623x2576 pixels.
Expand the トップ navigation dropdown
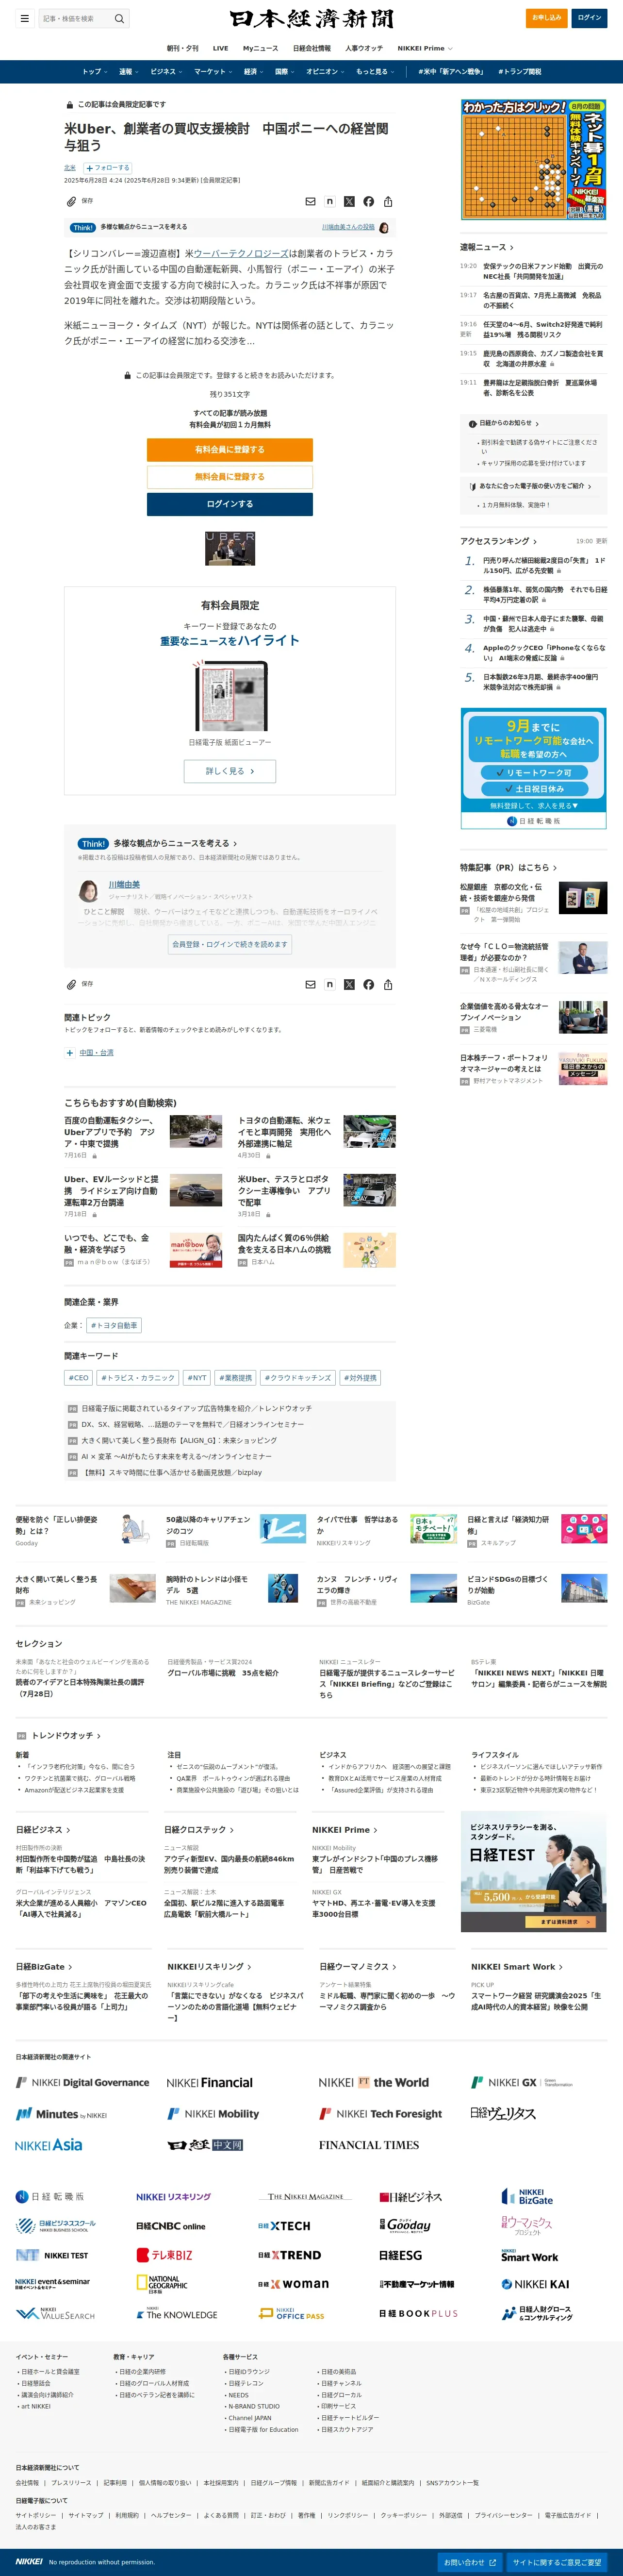point(96,72)
